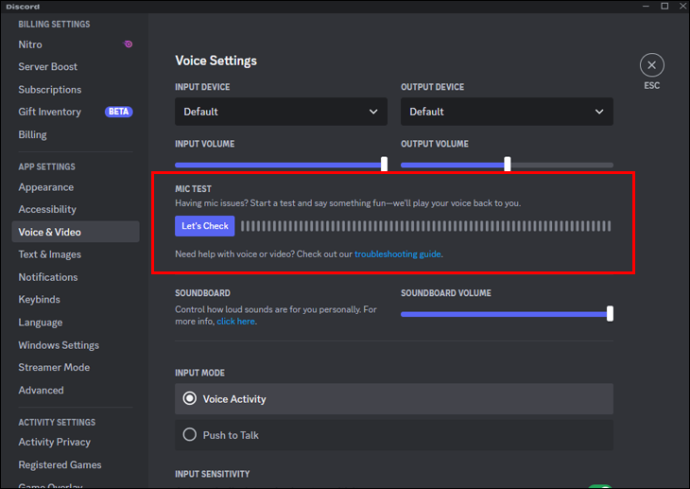Open the troubleshooting guide link
The height and width of the screenshot is (489, 690).
point(397,254)
